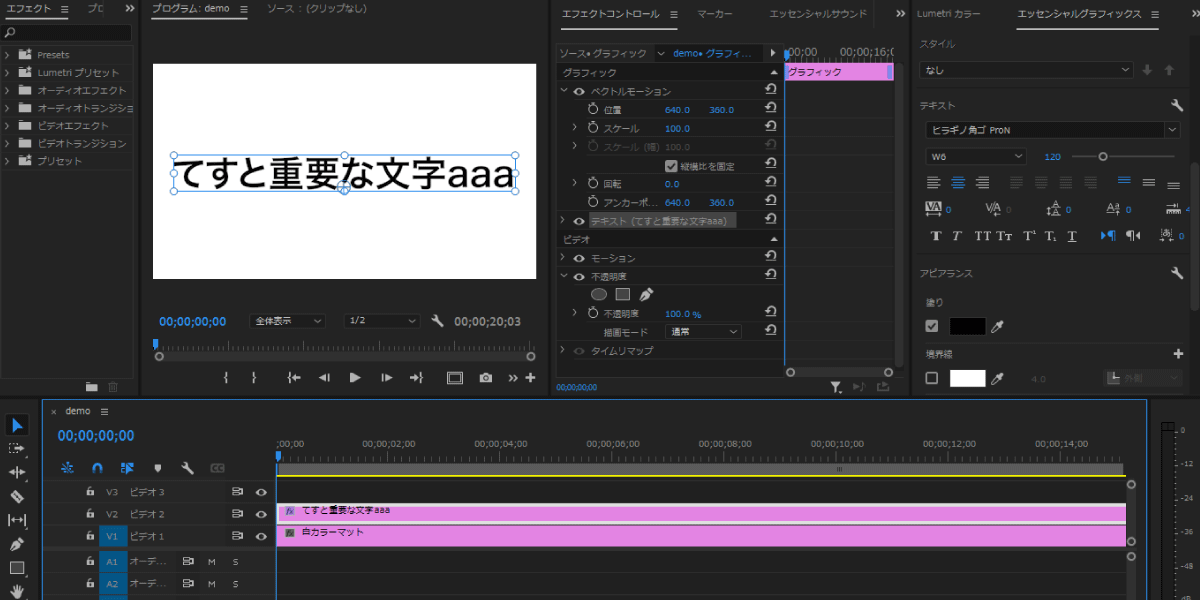Expand the タイムリマップ effect

[x=563, y=351]
